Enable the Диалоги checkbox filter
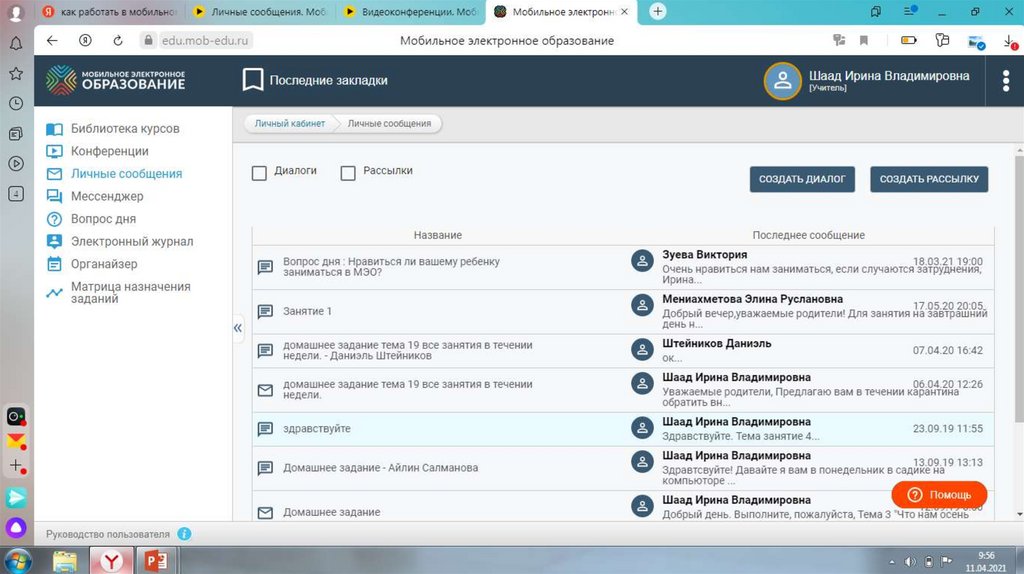This screenshot has width=1024, height=574. coord(259,173)
